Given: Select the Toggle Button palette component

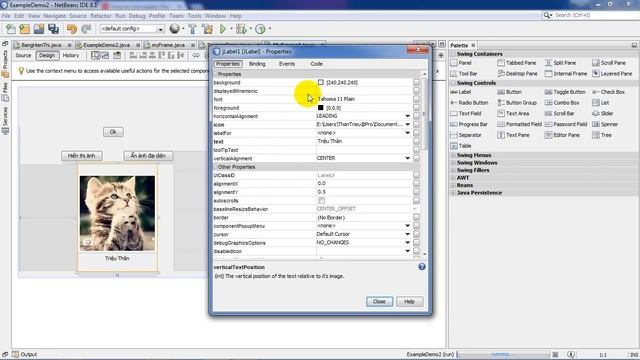Looking at the screenshot, I should click(565, 92).
